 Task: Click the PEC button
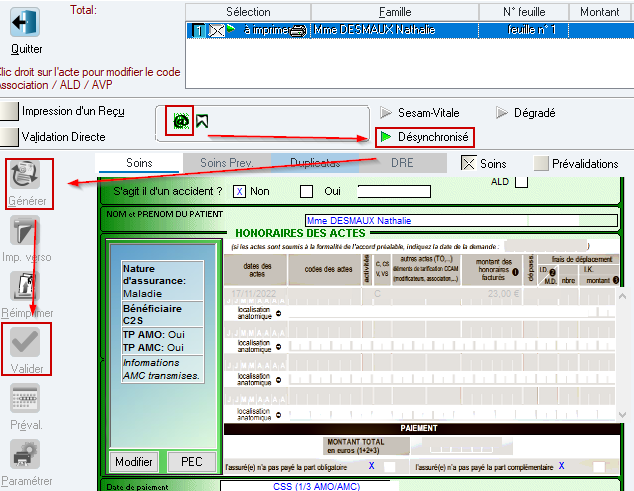pyautogui.click(x=192, y=461)
